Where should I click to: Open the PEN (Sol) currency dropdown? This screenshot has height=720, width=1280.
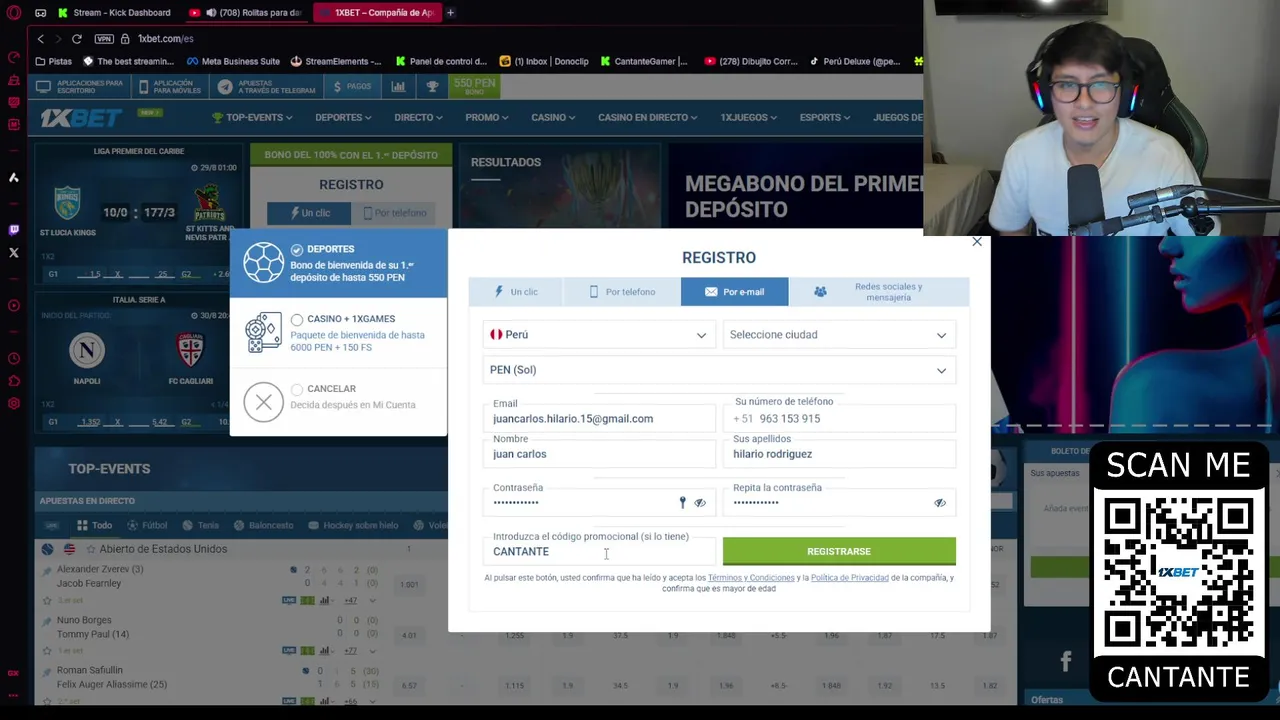(x=719, y=370)
